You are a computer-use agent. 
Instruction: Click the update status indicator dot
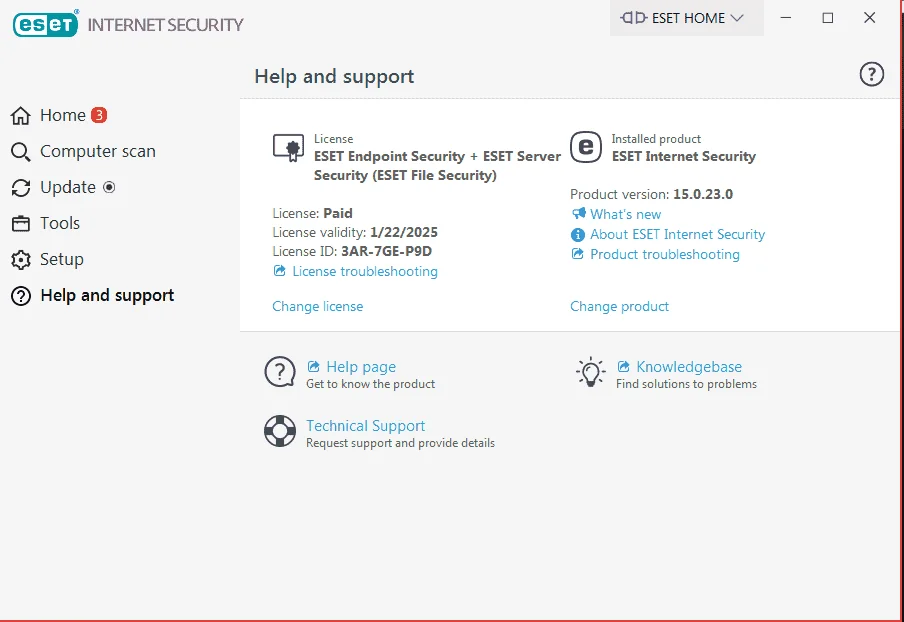coord(109,187)
